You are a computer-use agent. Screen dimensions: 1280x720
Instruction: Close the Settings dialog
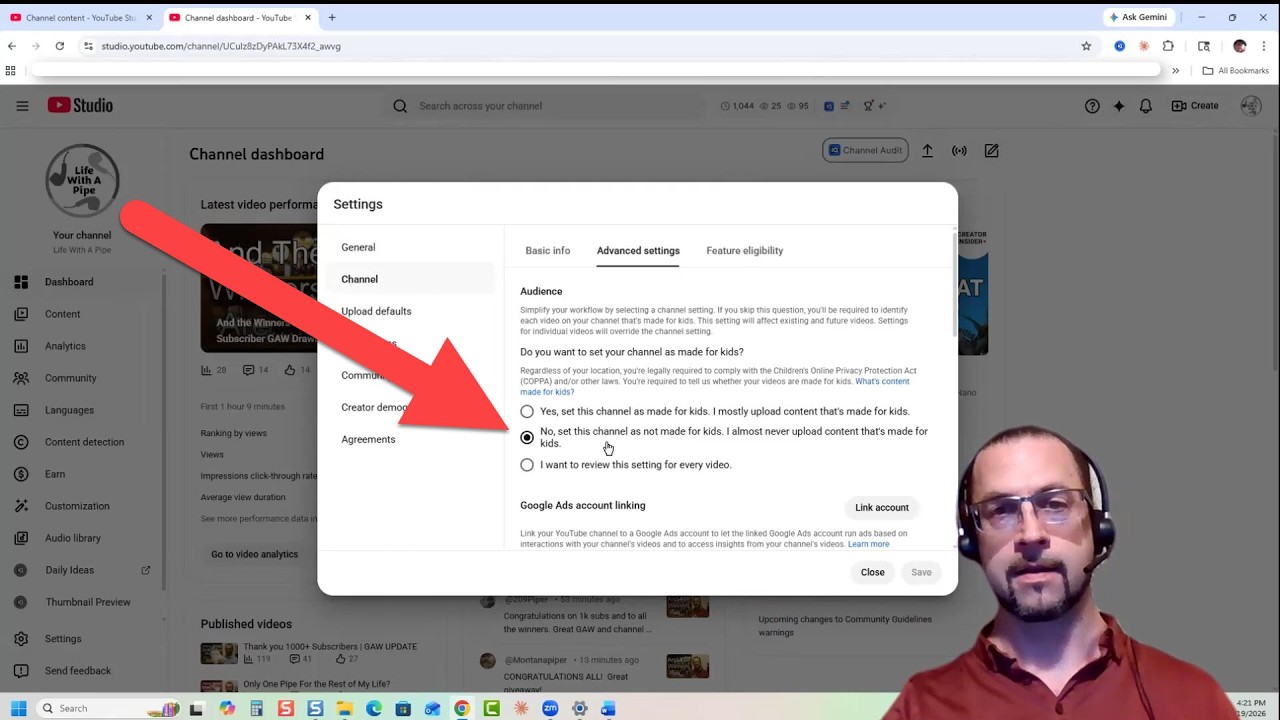pos(873,573)
